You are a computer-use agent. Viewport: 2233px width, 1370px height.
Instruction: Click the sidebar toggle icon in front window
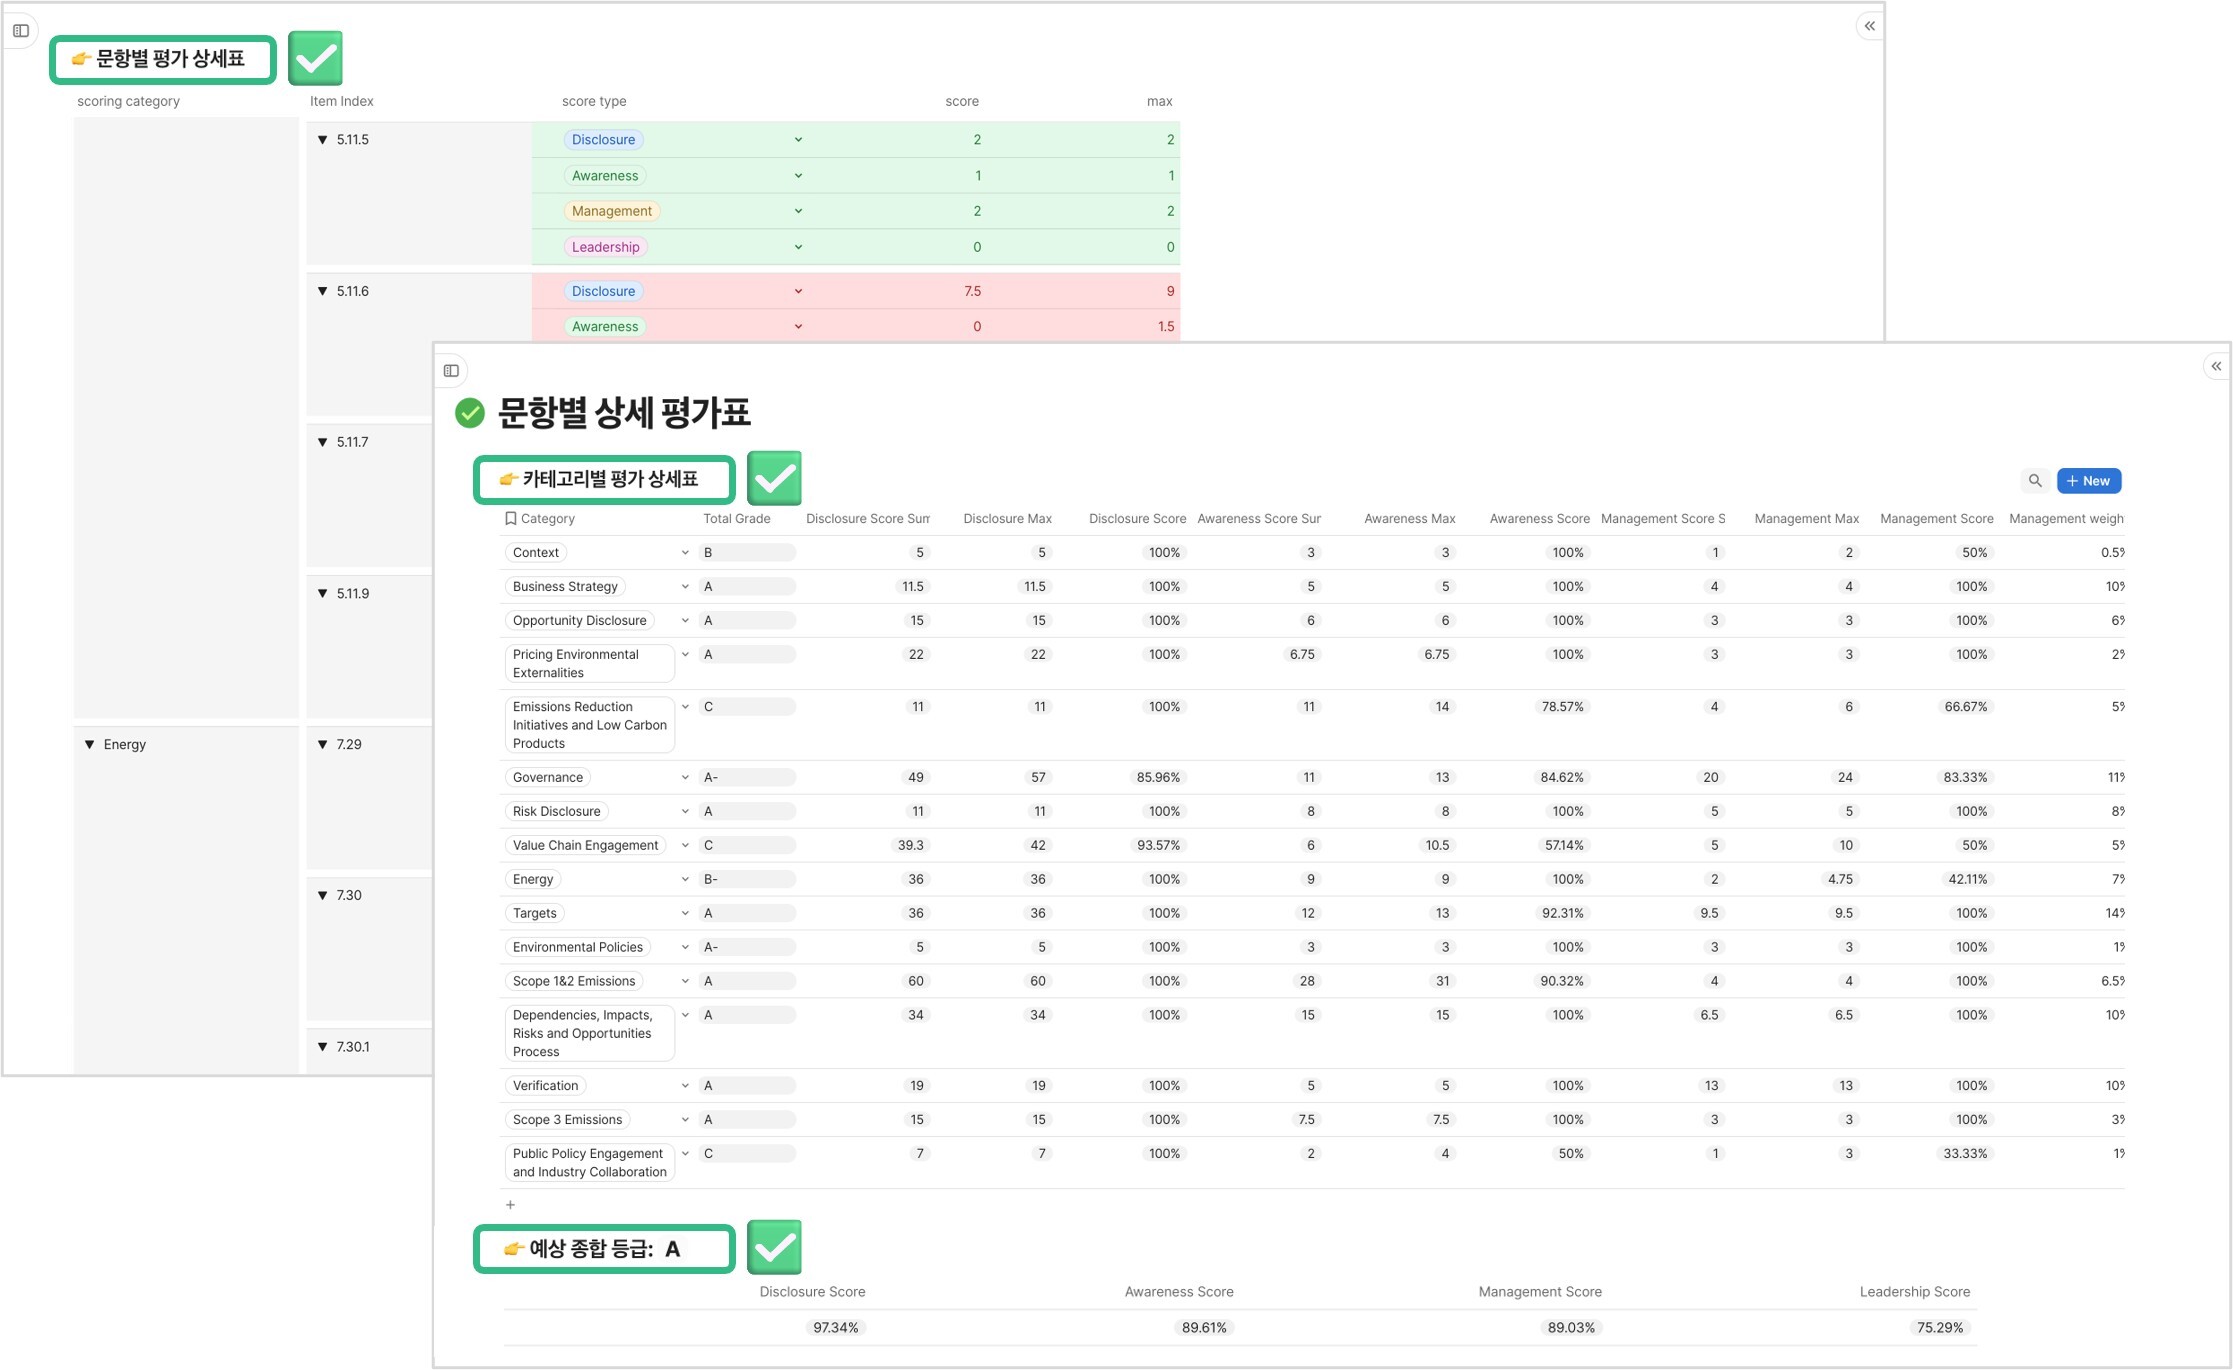[451, 371]
